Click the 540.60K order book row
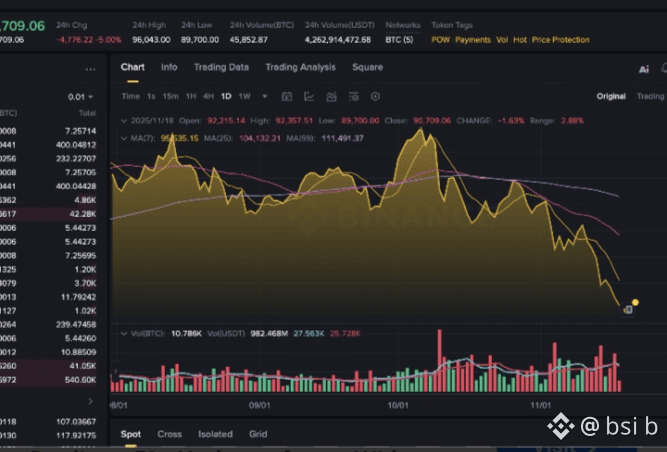 tap(48, 380)
